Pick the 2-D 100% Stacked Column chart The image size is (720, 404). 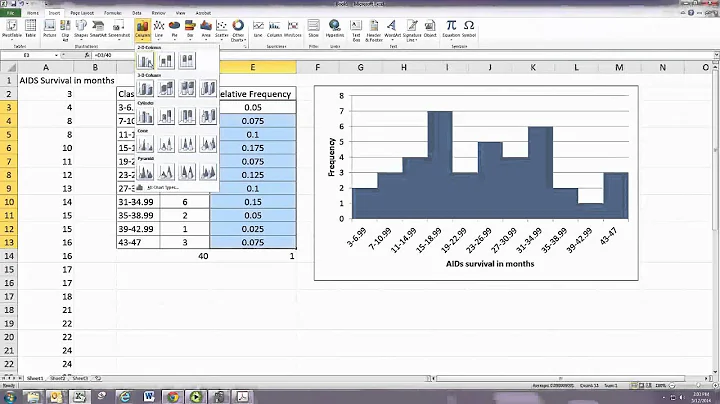187,61
